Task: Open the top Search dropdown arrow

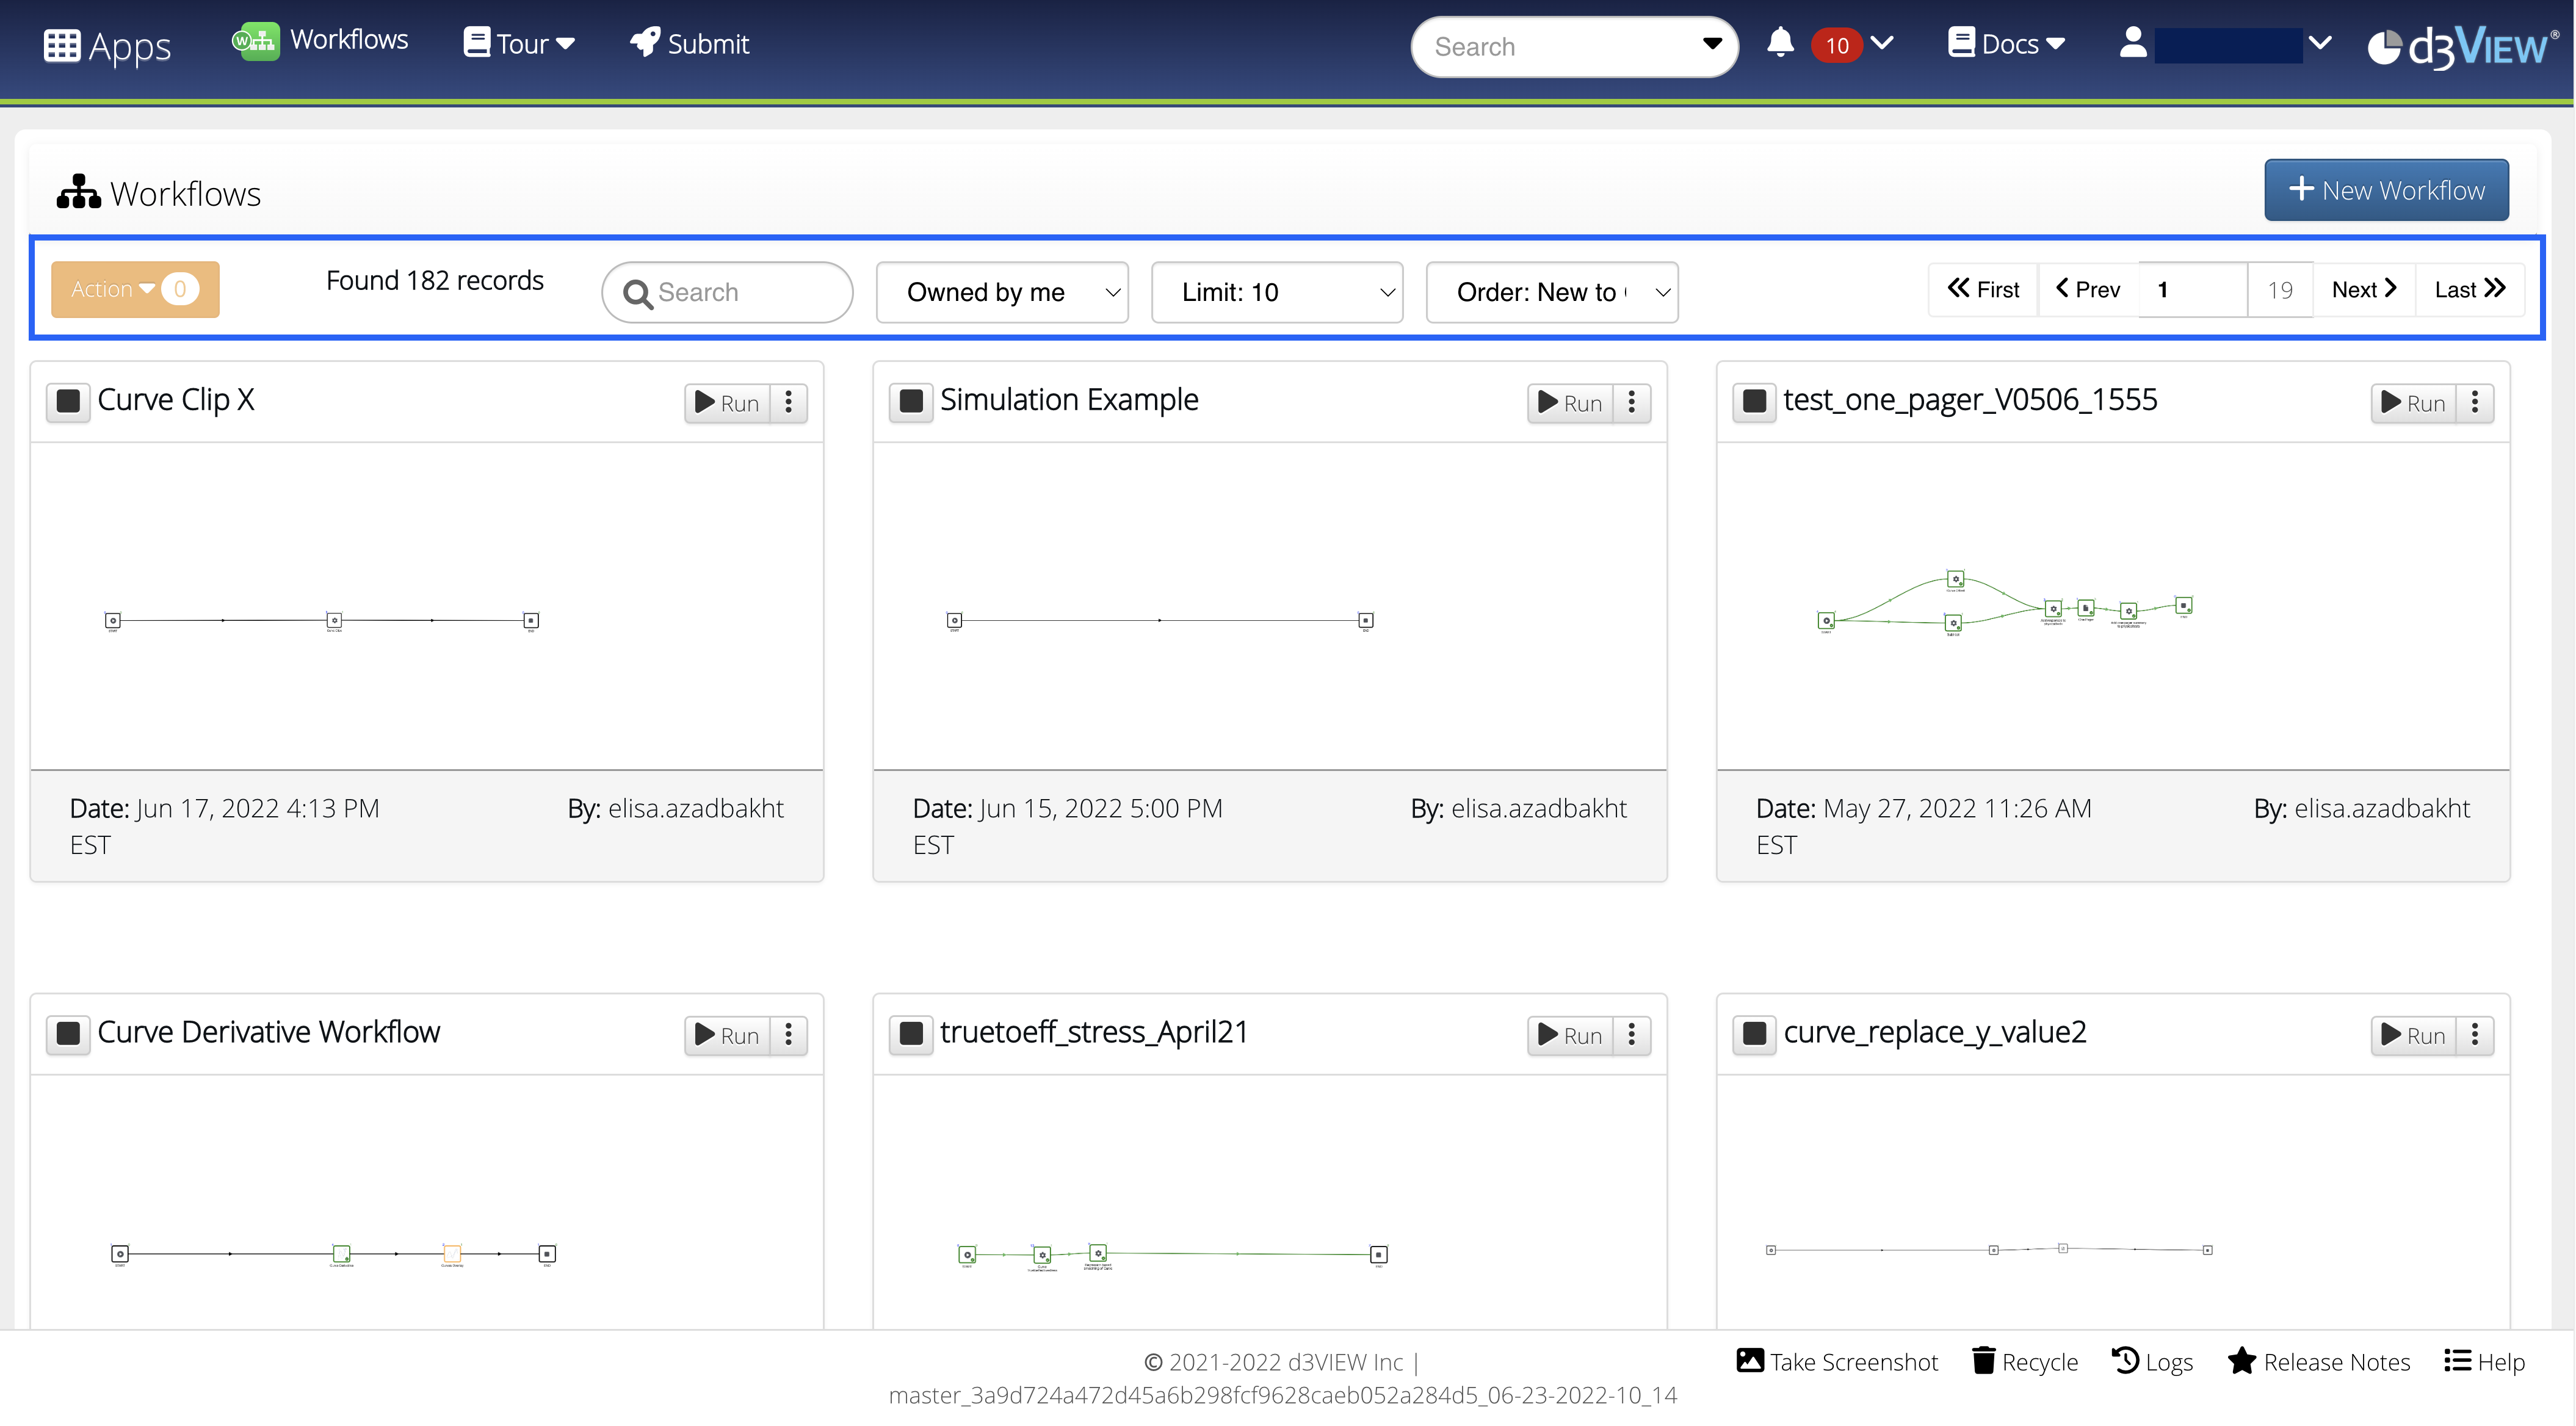Action: (x=1712, y=44)
